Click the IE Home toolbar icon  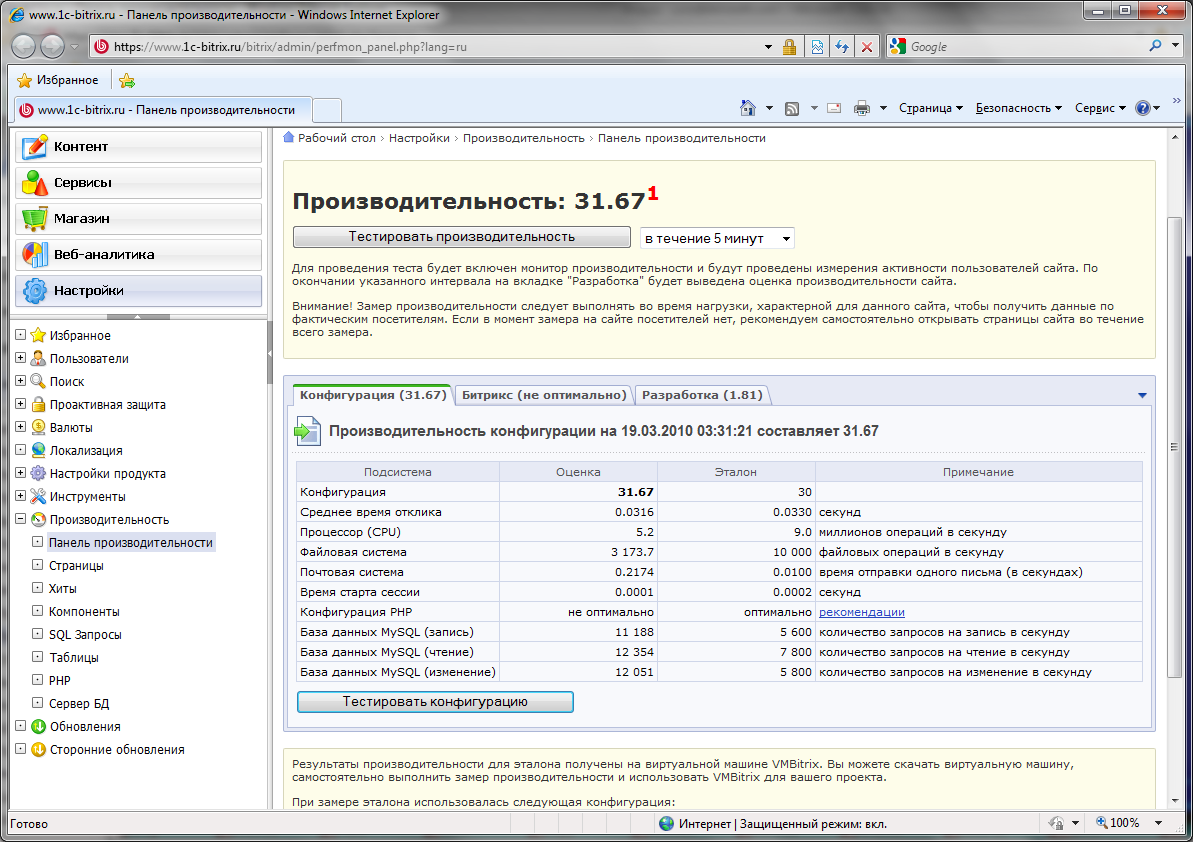click(747, 108)
